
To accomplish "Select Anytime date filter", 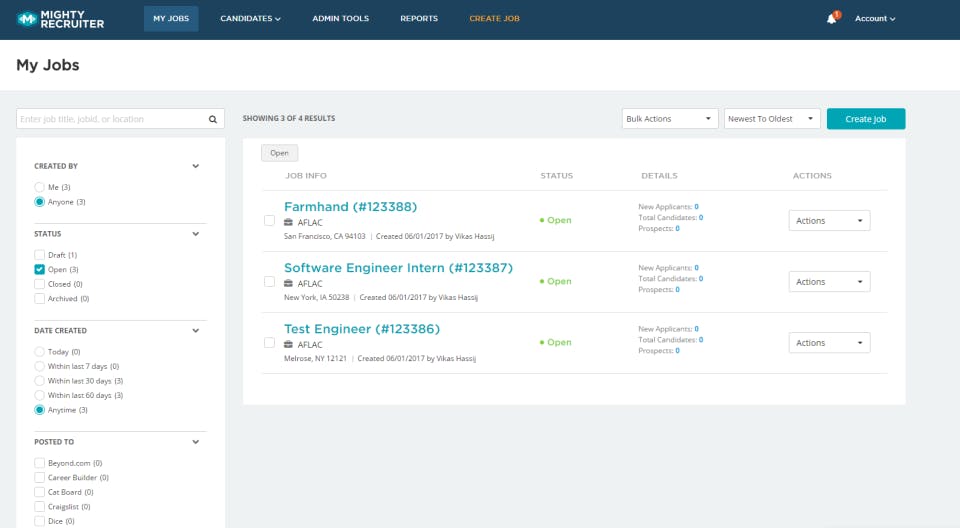I will click(x=39, y=410).
